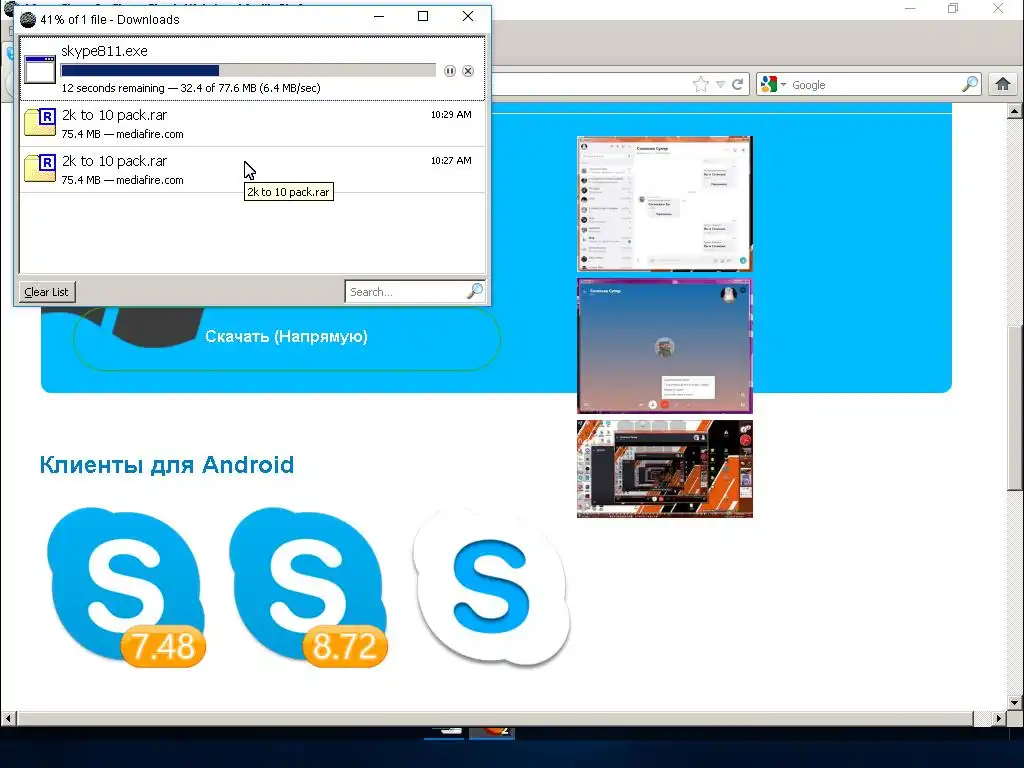Click the first taskbar window button
The width and height of the screenshot is (1024, 768).
coord(445,733)
